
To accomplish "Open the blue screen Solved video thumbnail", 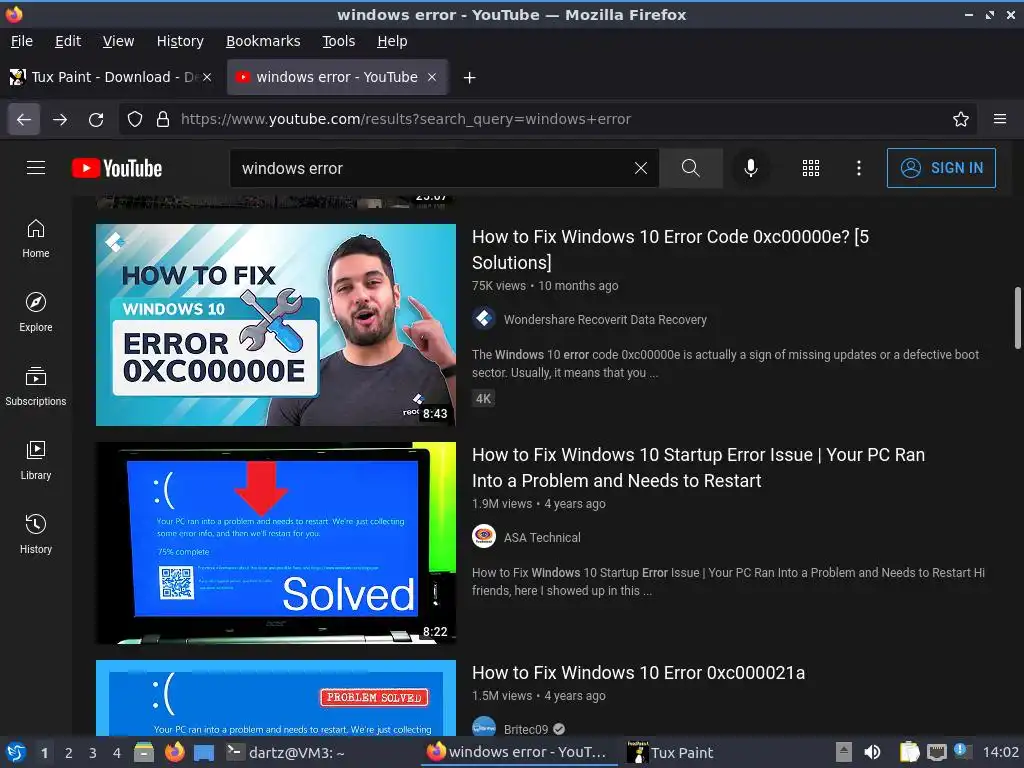I will pos(276,543).
